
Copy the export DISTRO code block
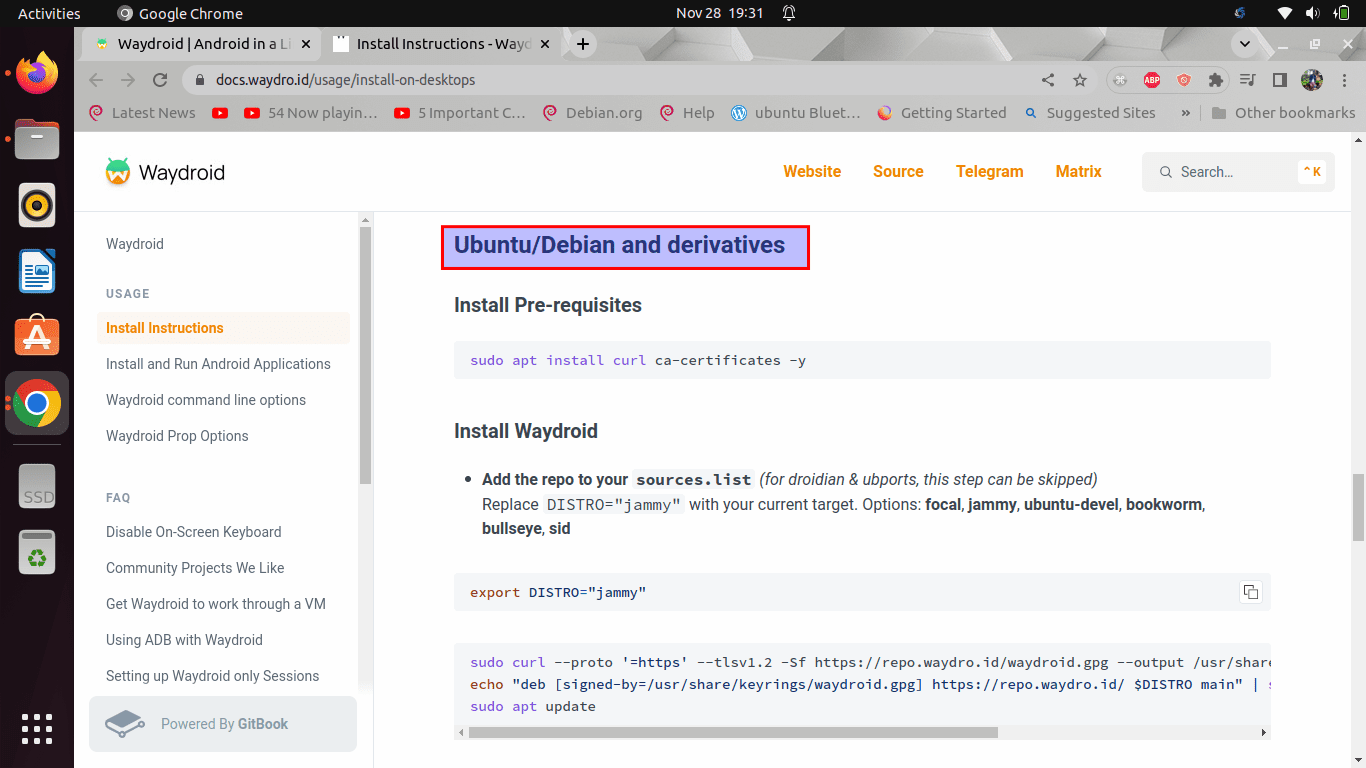pyautogui.click(x=1250, y=592)
